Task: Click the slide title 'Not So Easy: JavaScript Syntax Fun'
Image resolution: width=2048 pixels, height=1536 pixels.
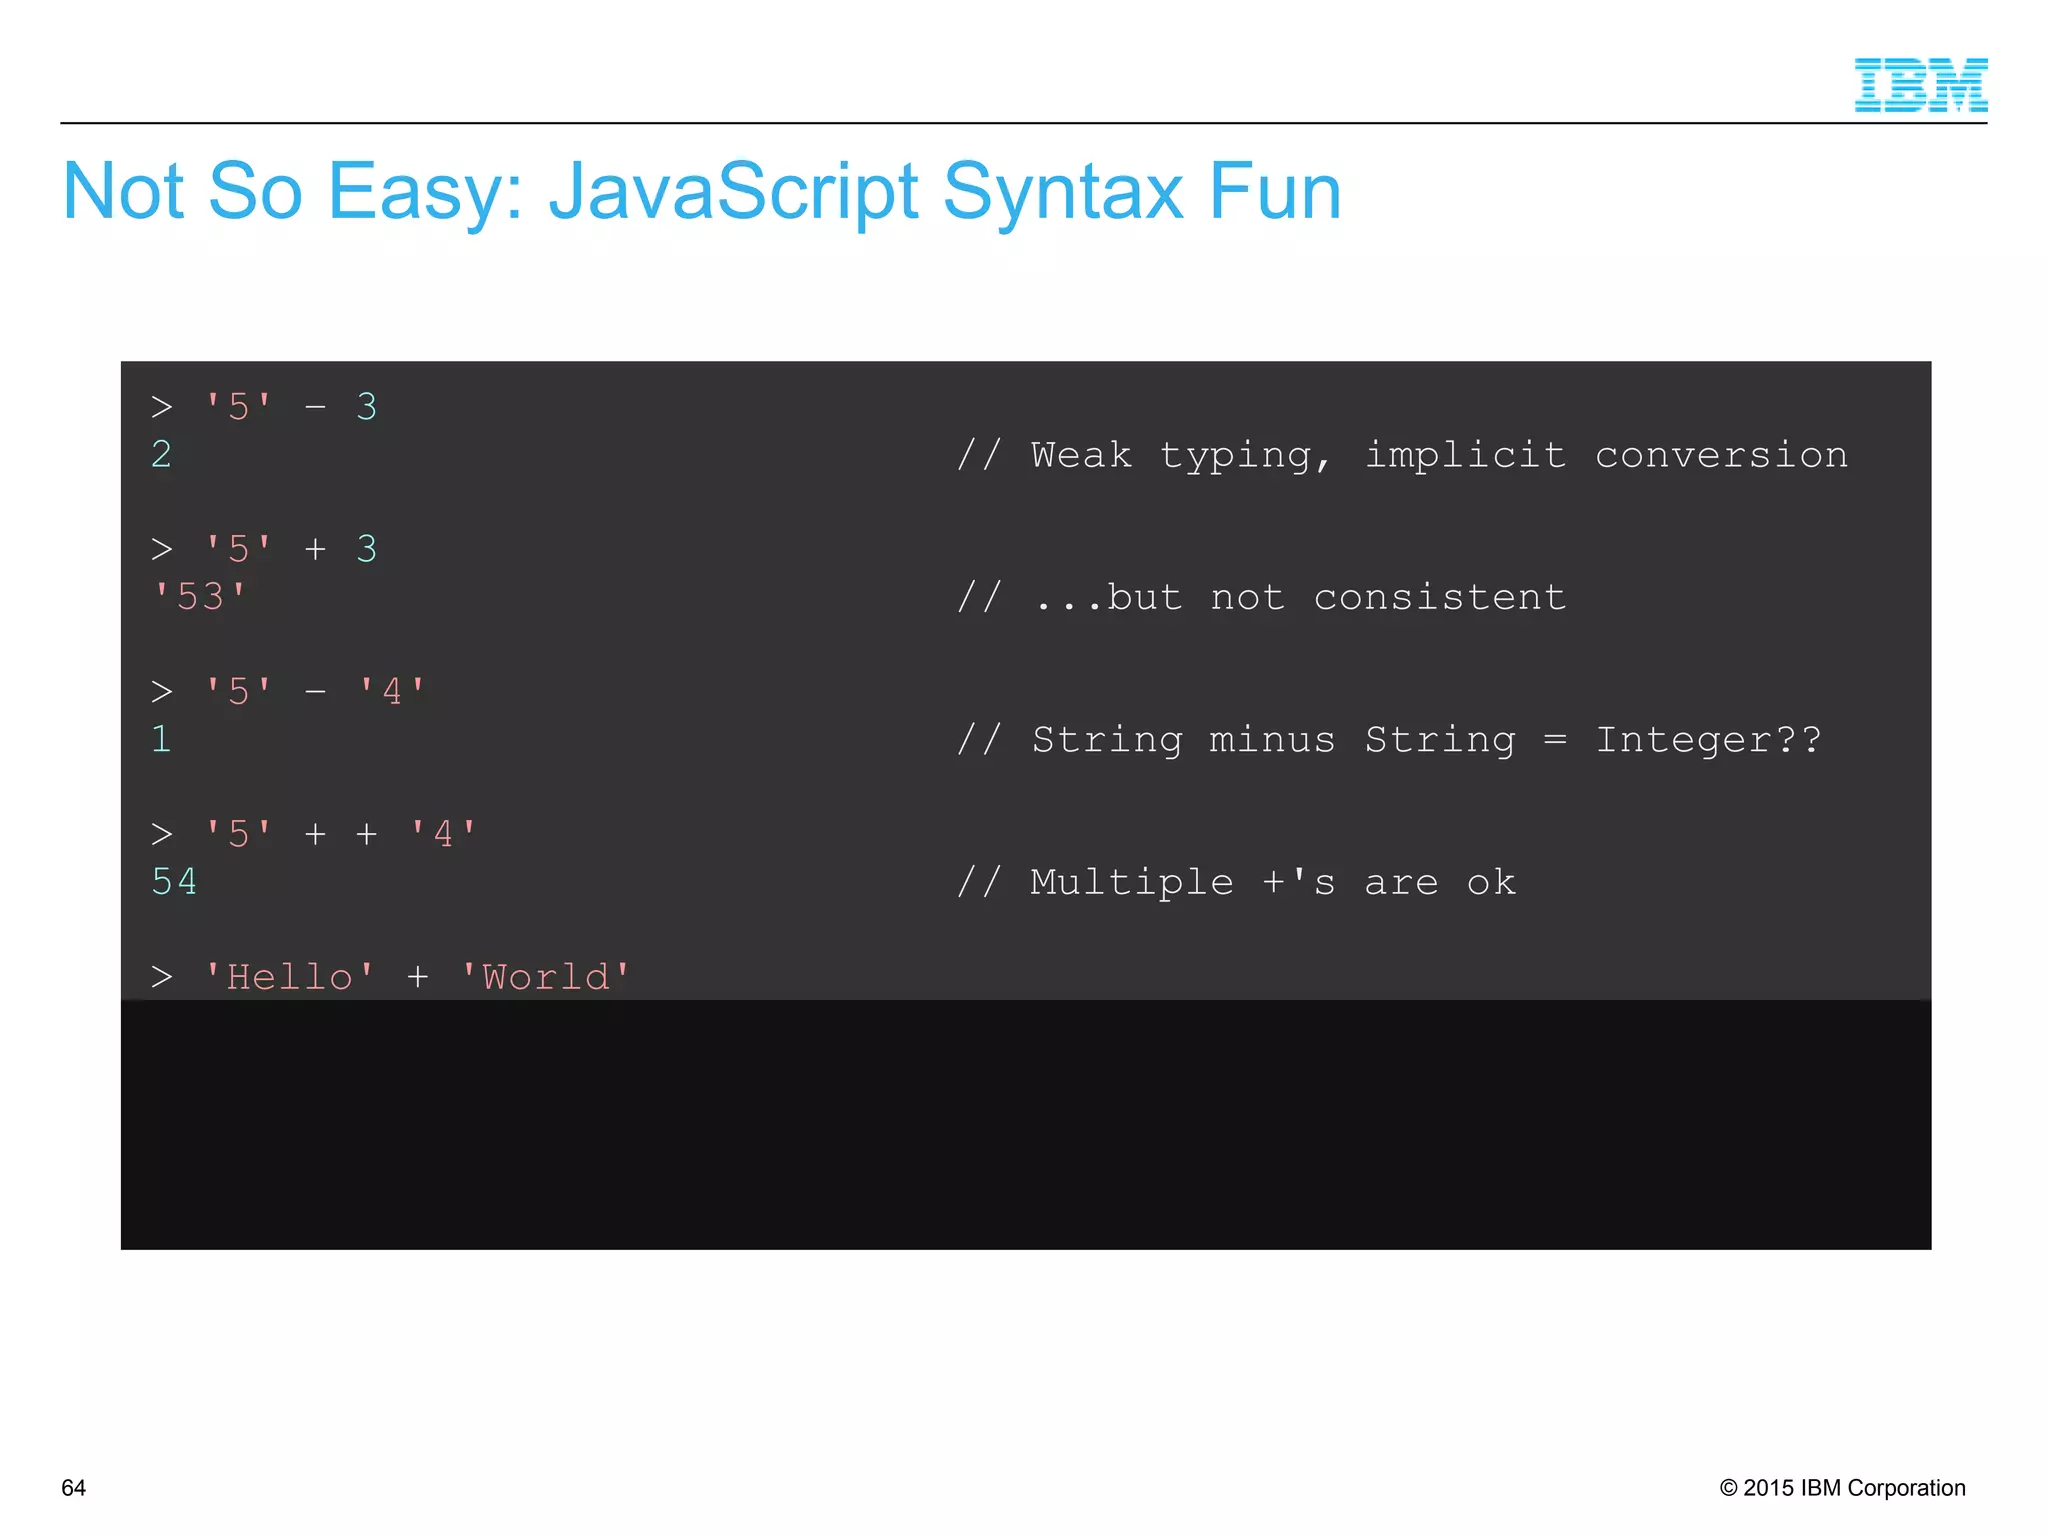Action: (702, 192)
